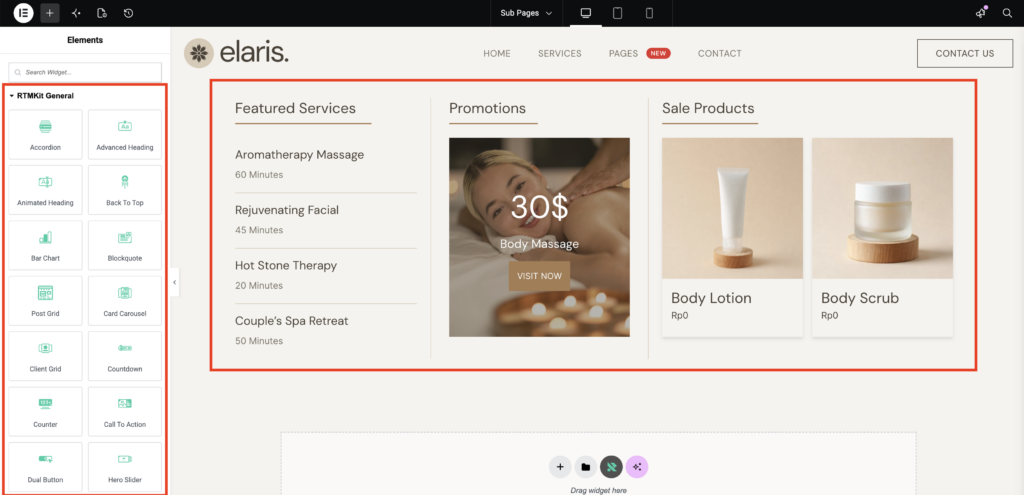Select the Animated Heading widget

tap(45, 189)
